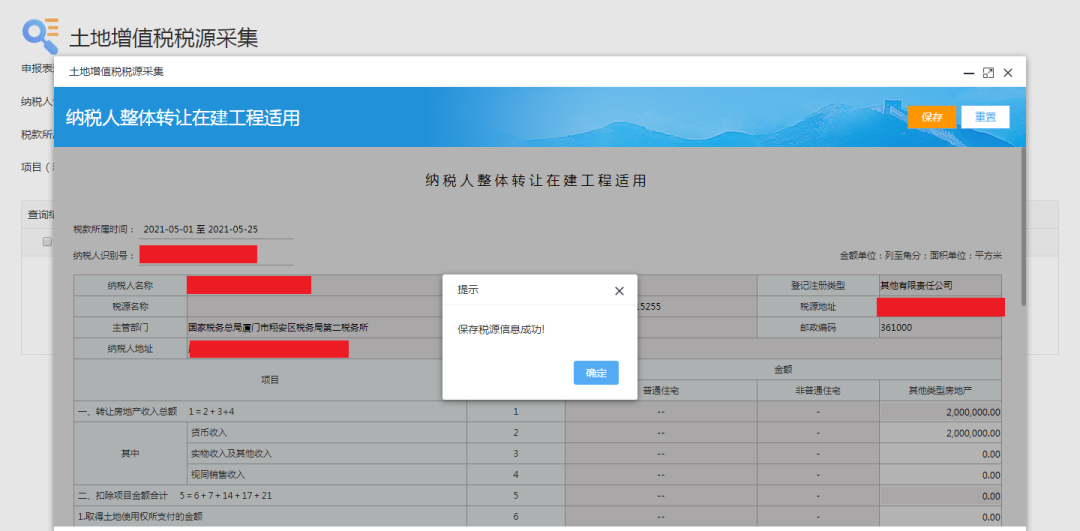The image size is (1080, 531).
Task: Maximize the 土地增值税税源采集 window
Action: click(x=988, y=72)
